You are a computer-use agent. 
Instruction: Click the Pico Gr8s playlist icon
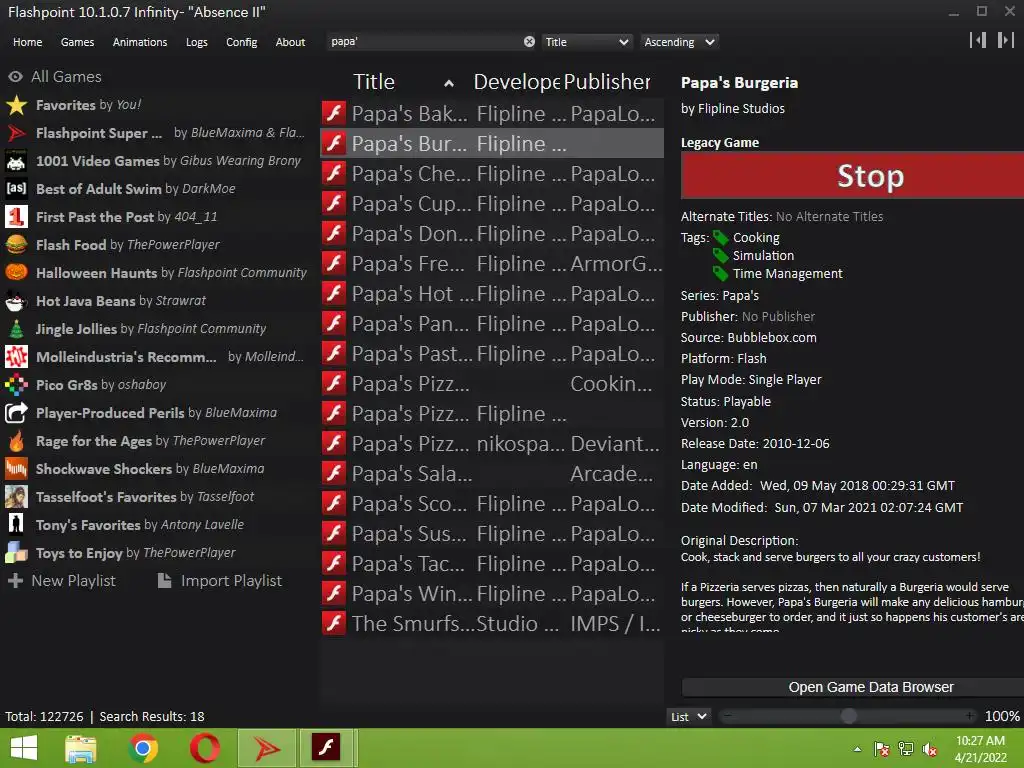tap(16, 385)
